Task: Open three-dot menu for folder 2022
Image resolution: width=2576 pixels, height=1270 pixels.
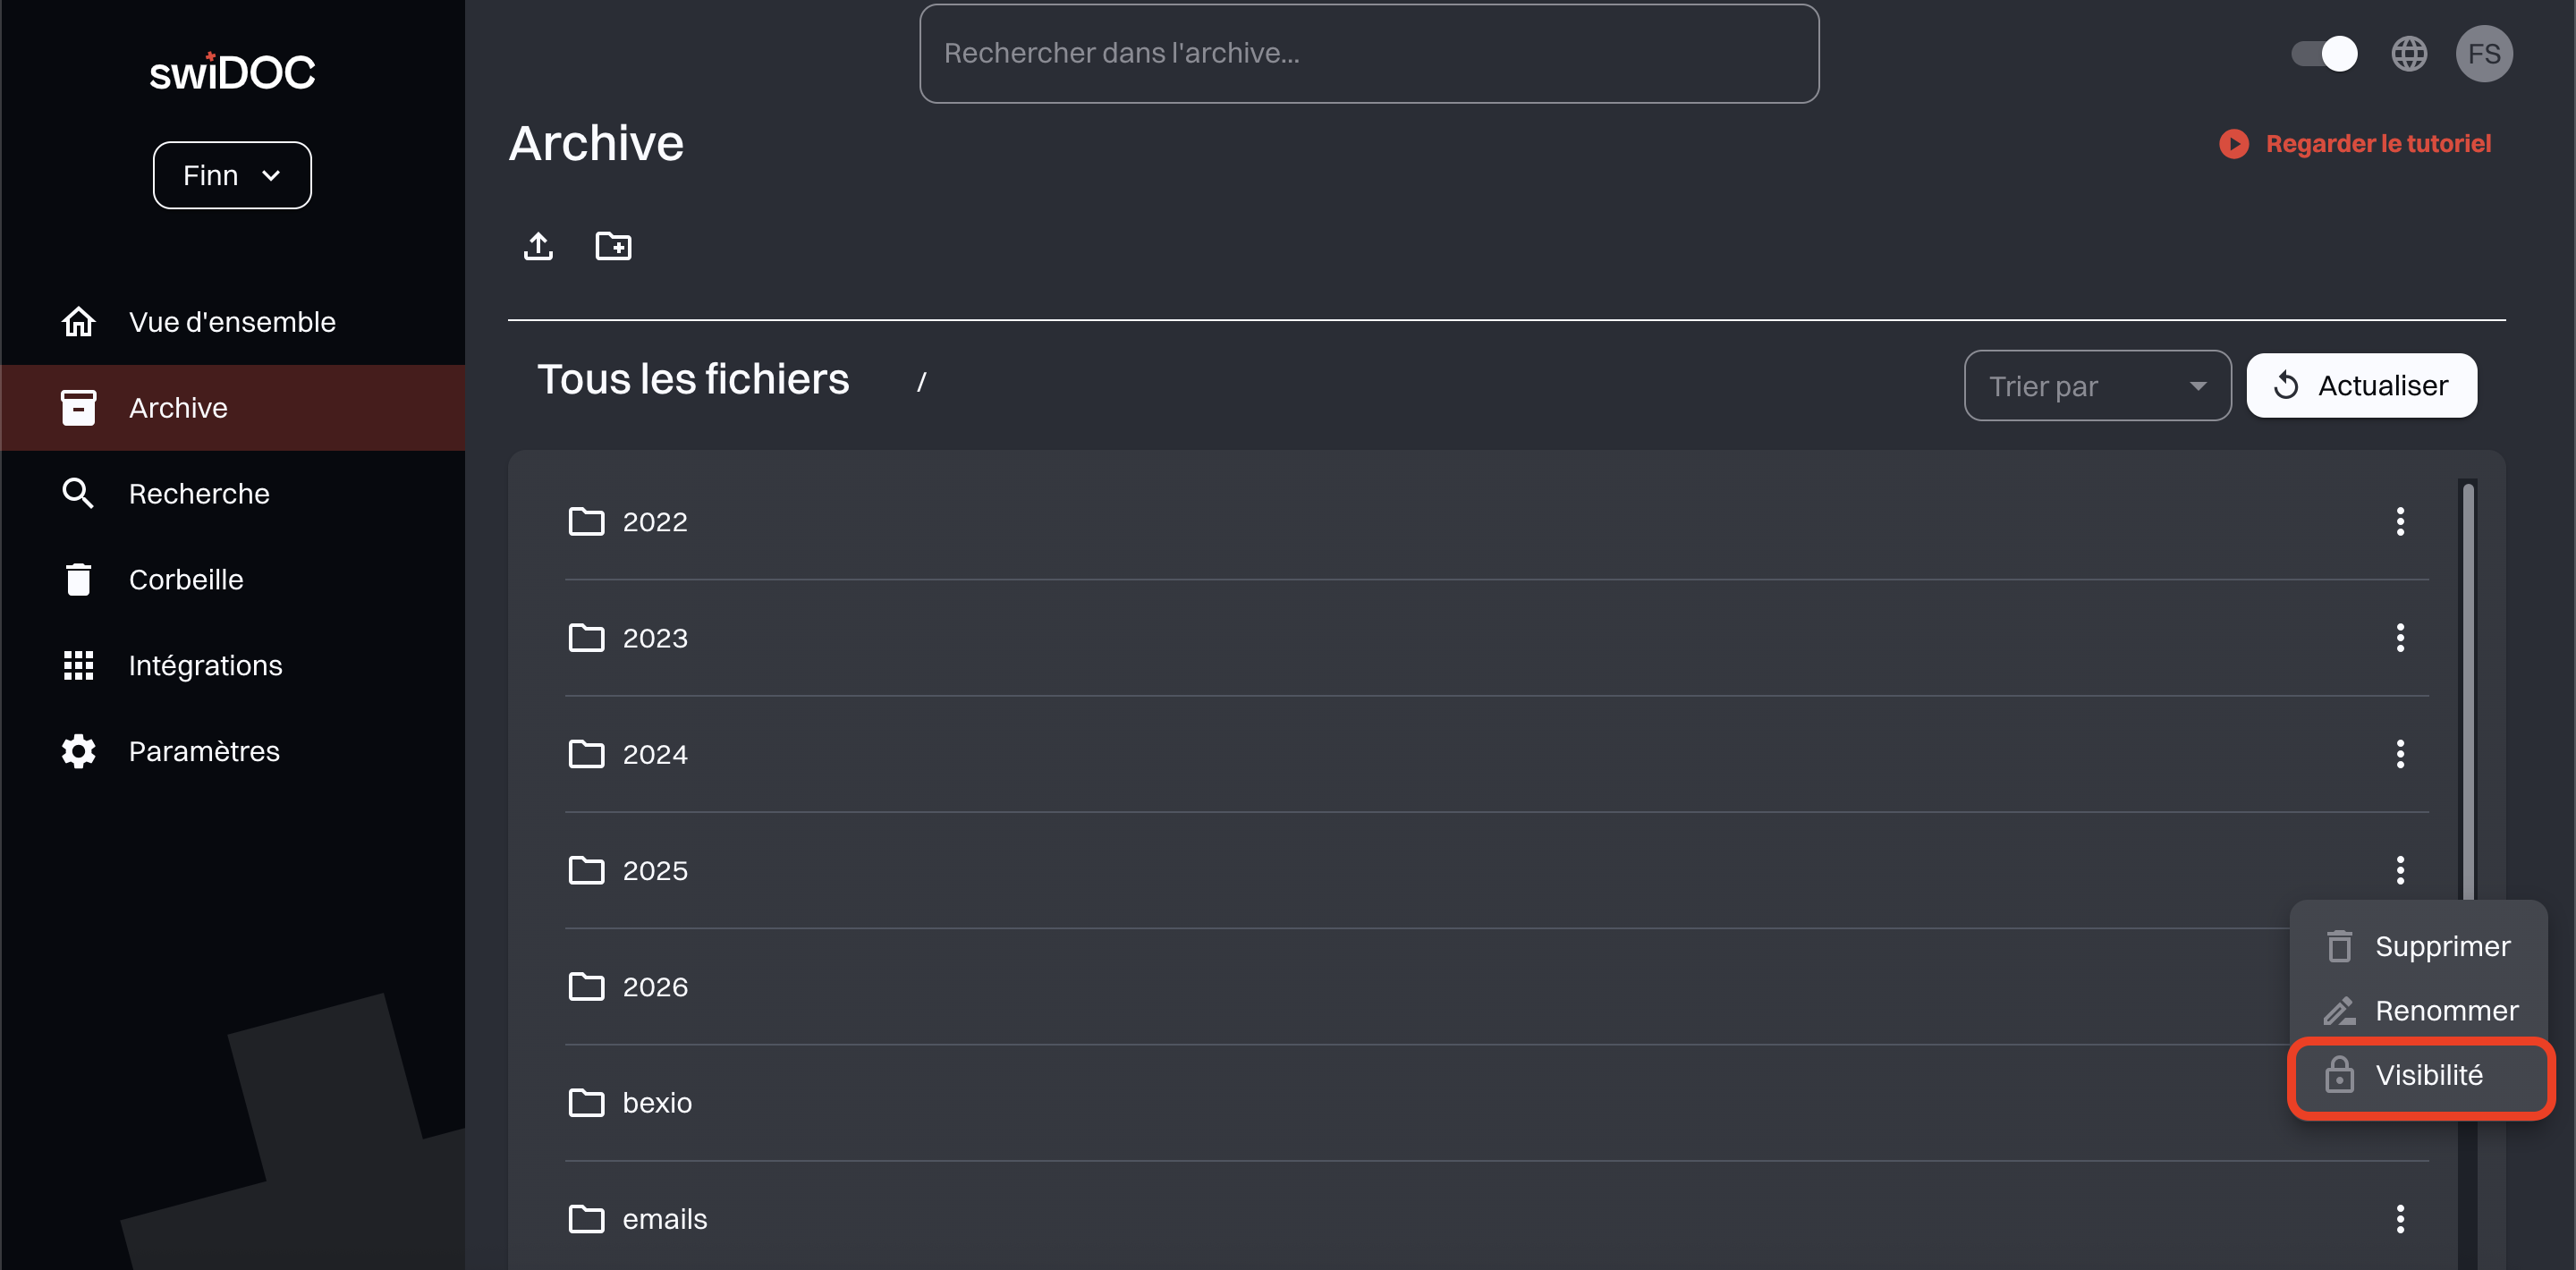Action: click(x=2399, y=522)
